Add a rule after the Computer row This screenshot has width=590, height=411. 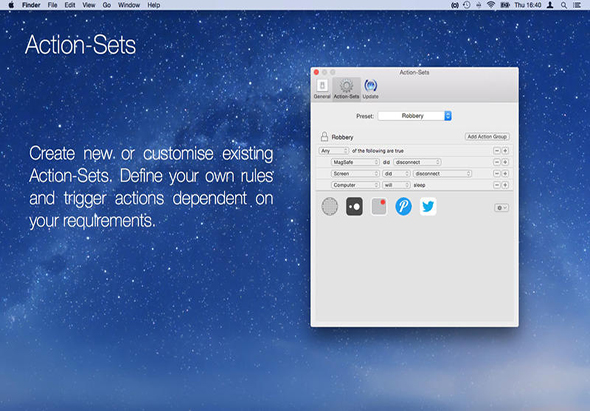[505, 185]
